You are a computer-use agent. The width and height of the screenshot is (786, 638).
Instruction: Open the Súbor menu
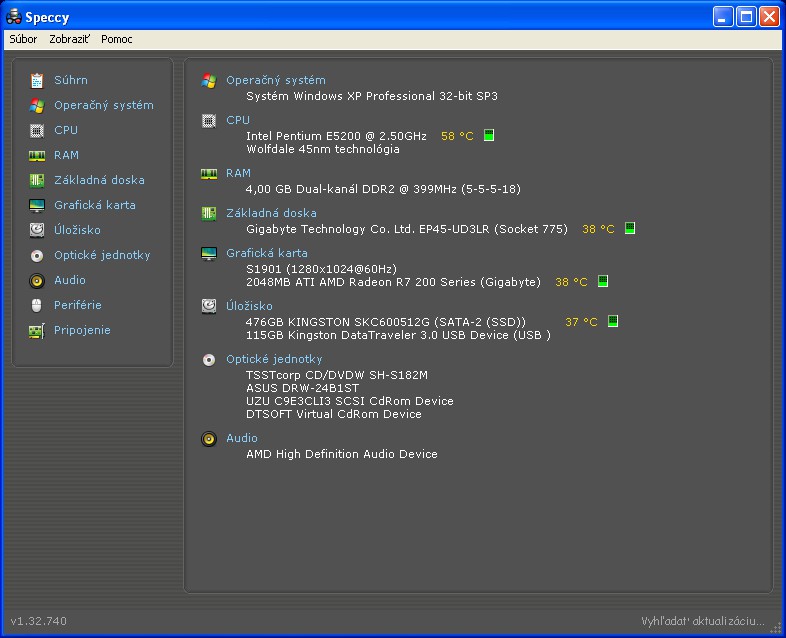[x=23, y=39]
